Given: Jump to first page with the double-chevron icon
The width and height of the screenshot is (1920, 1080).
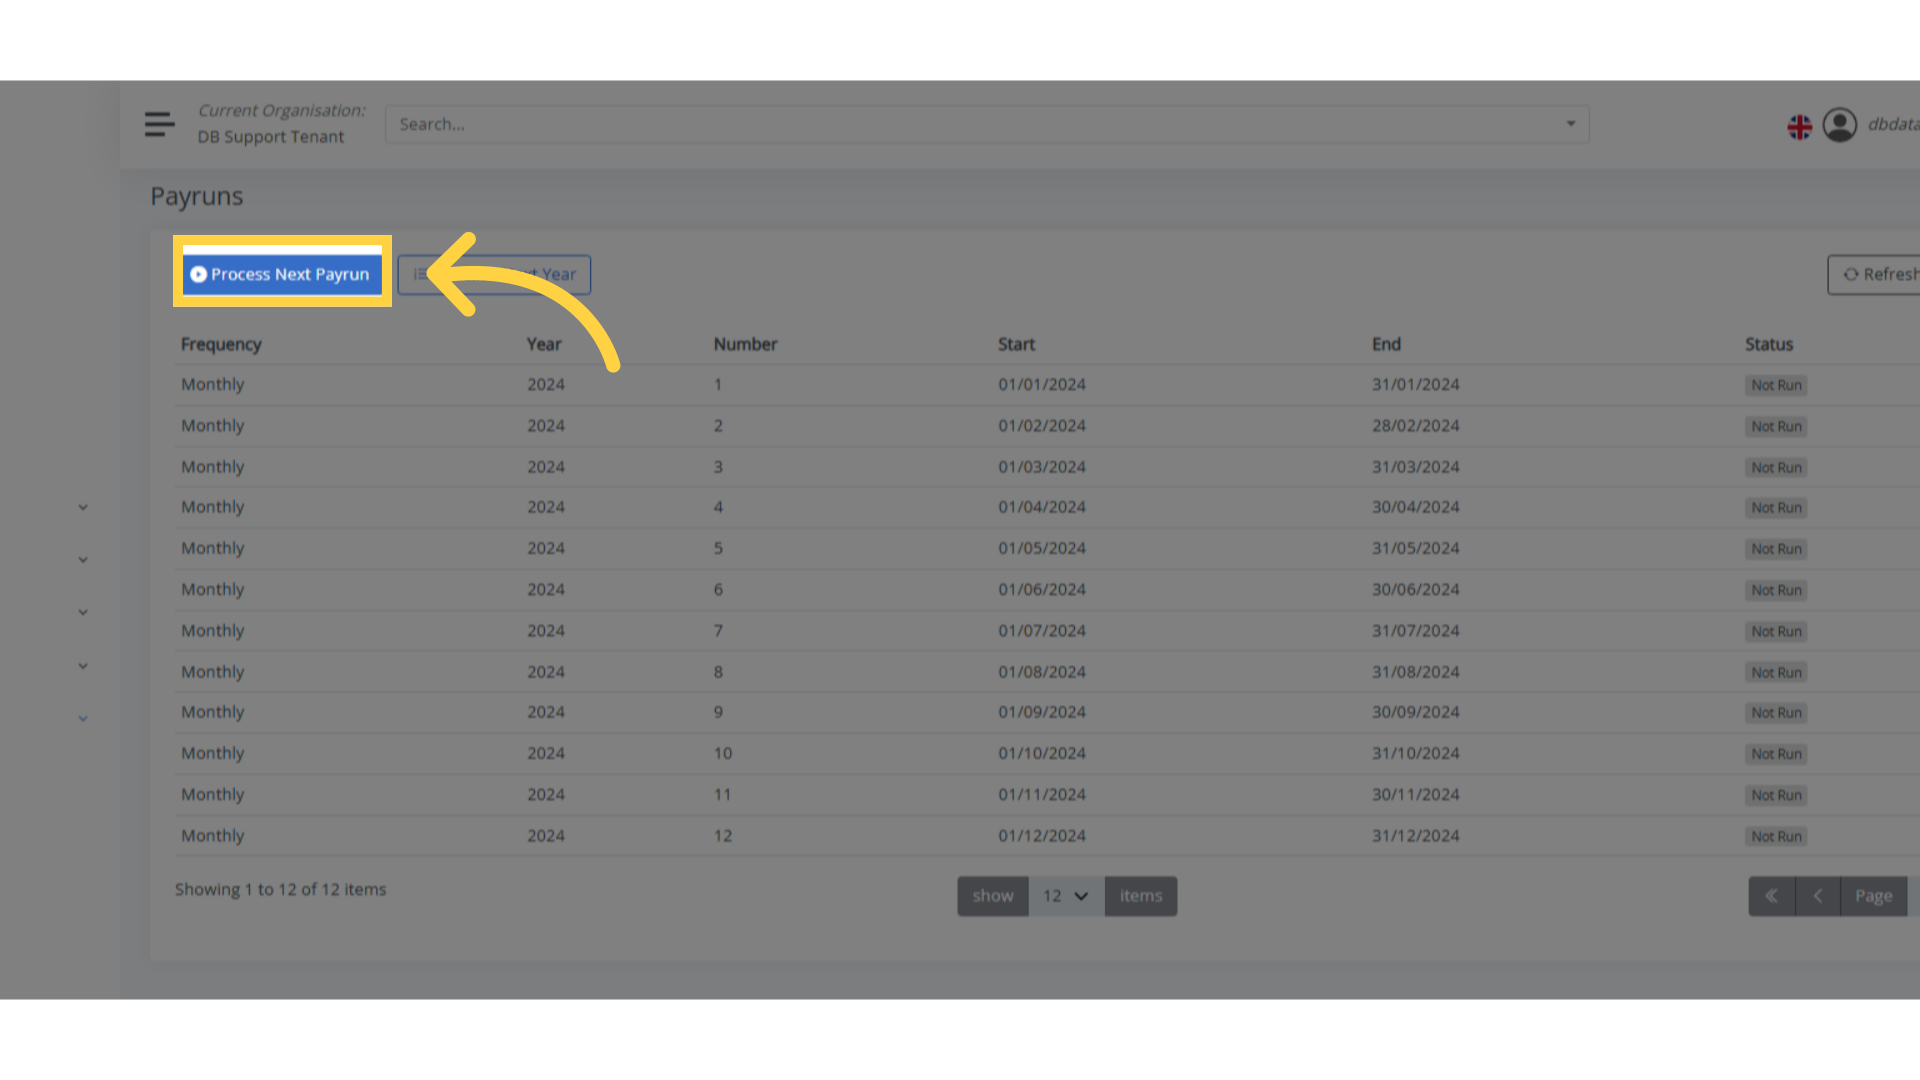Looking at the screenshot, I should [x=1772, y=896].
